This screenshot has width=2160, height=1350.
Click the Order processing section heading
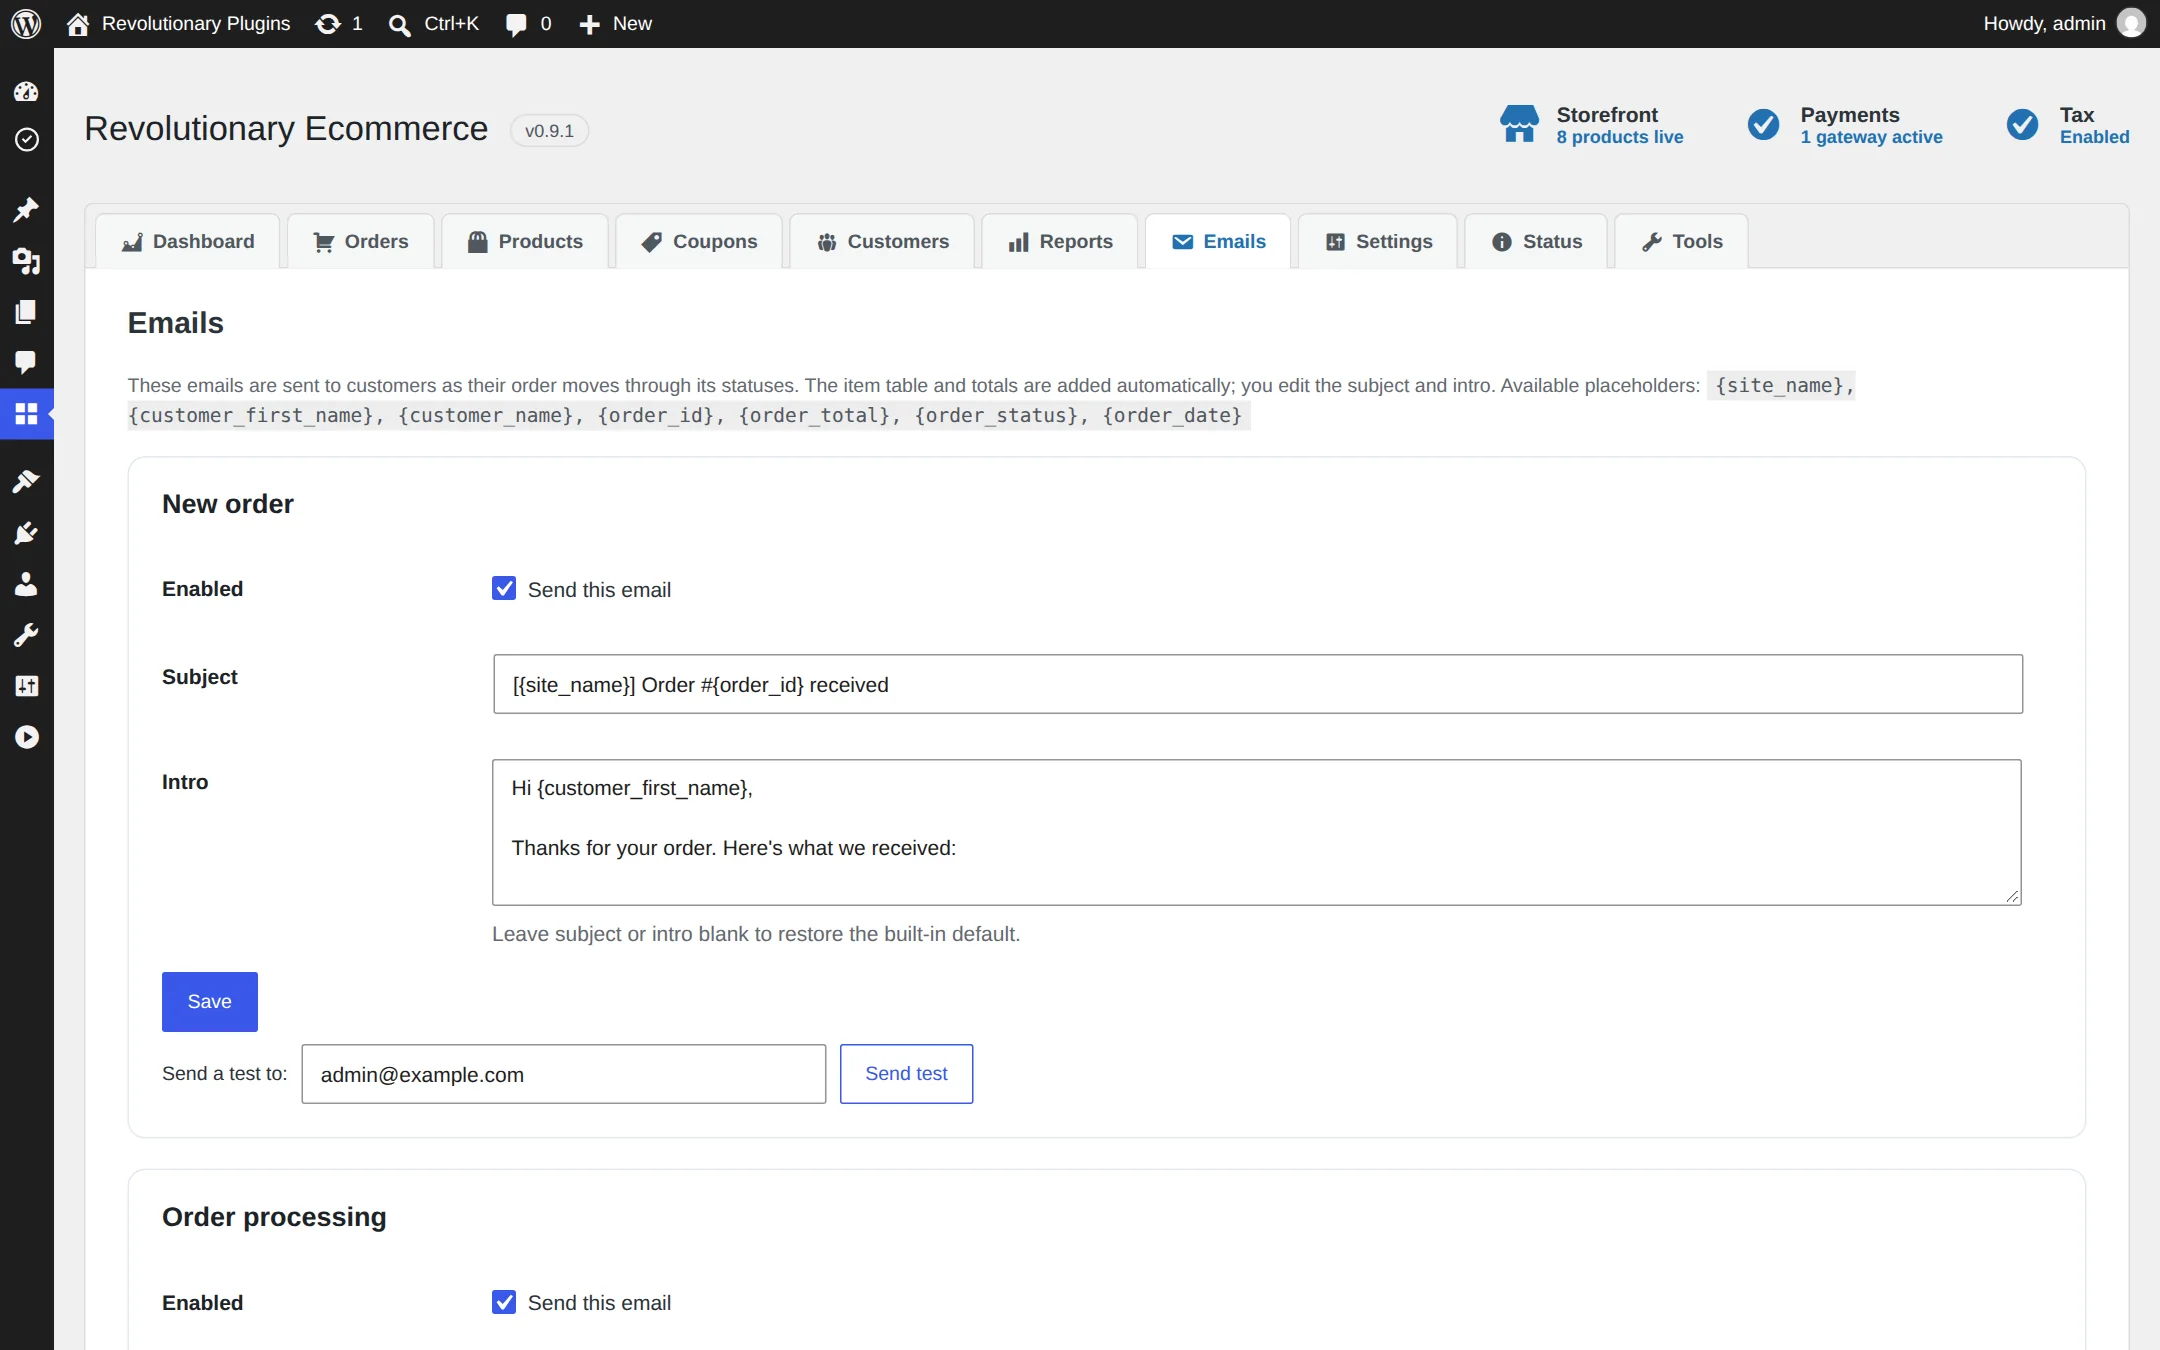(274, 1217)
